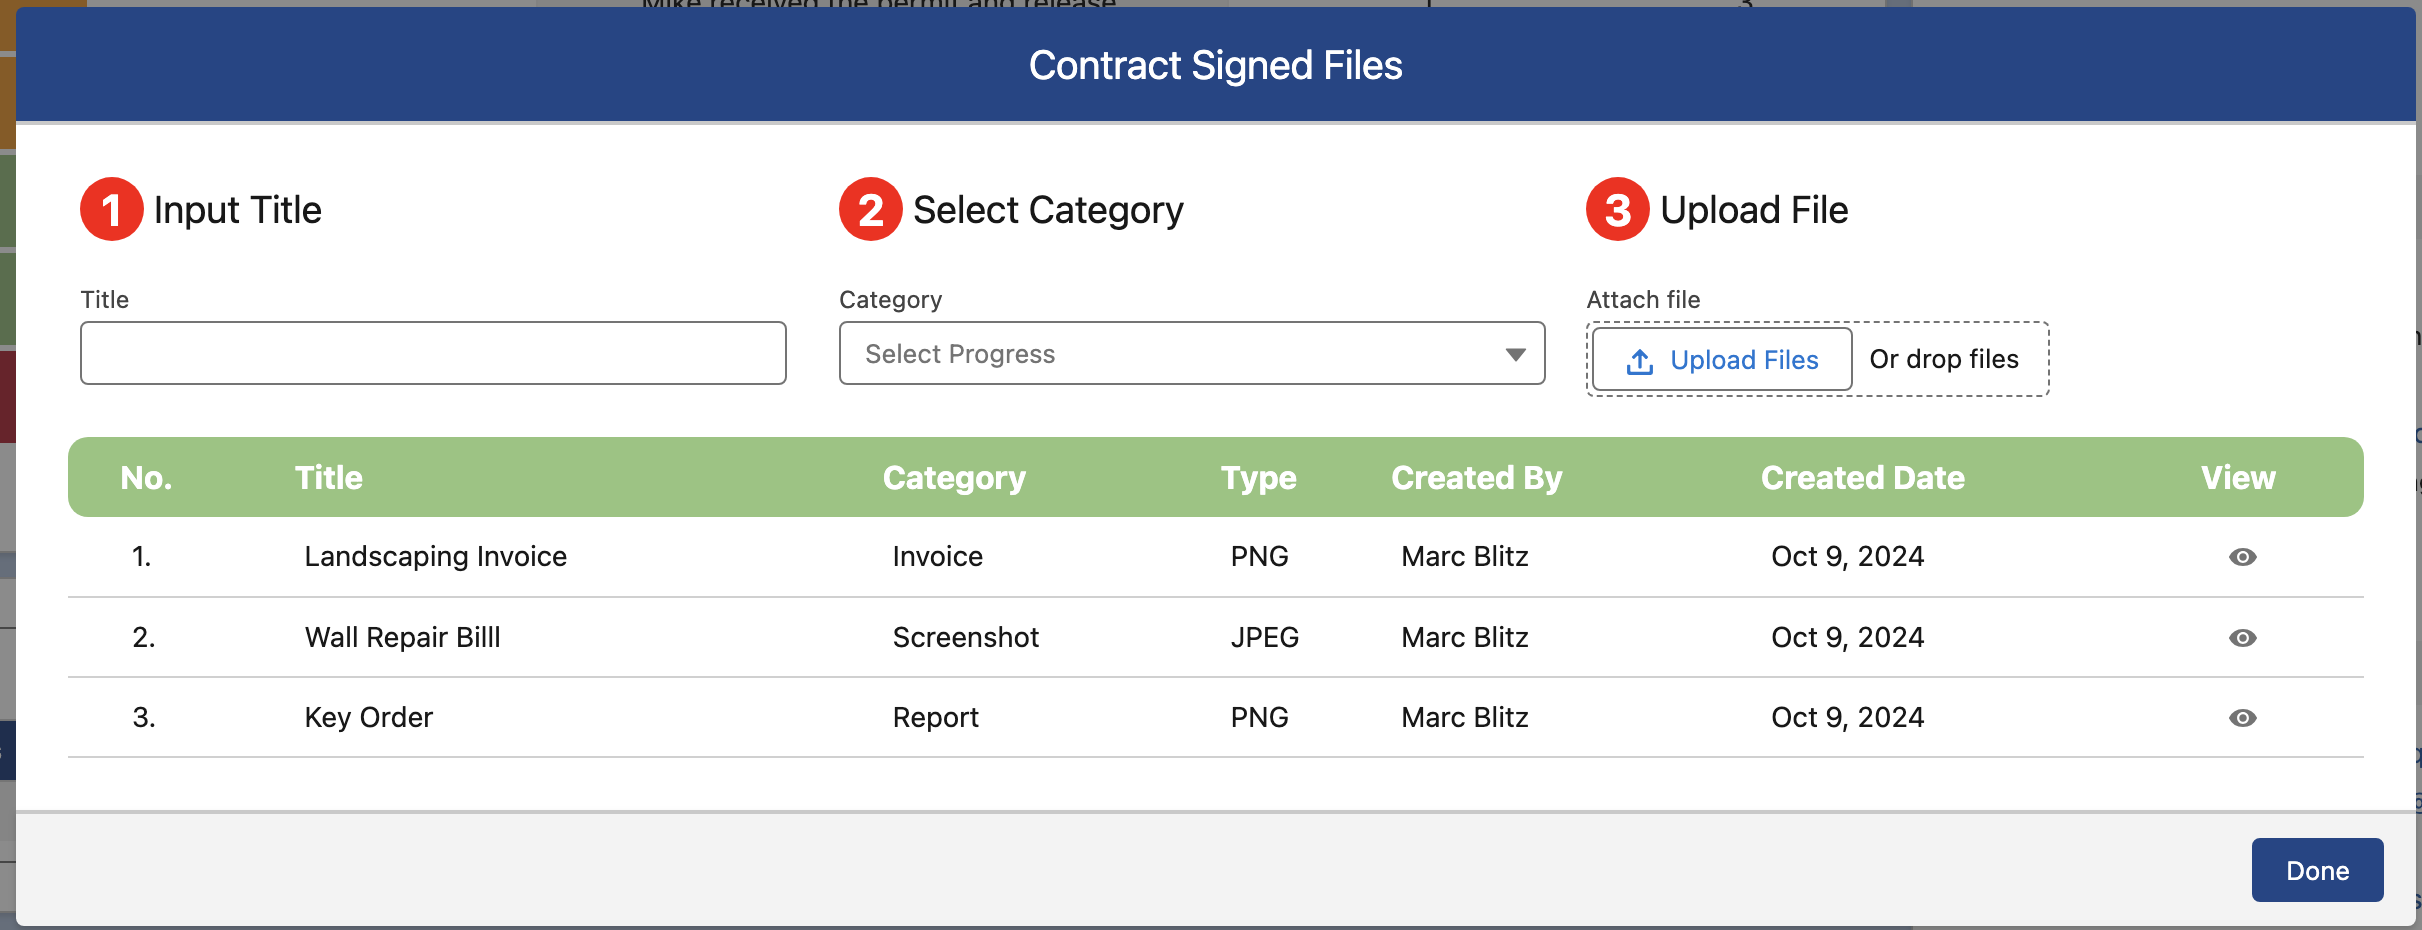Click the Or drop files area
The height and width of the screenshot is (930, 2422).
[1944, 359]
